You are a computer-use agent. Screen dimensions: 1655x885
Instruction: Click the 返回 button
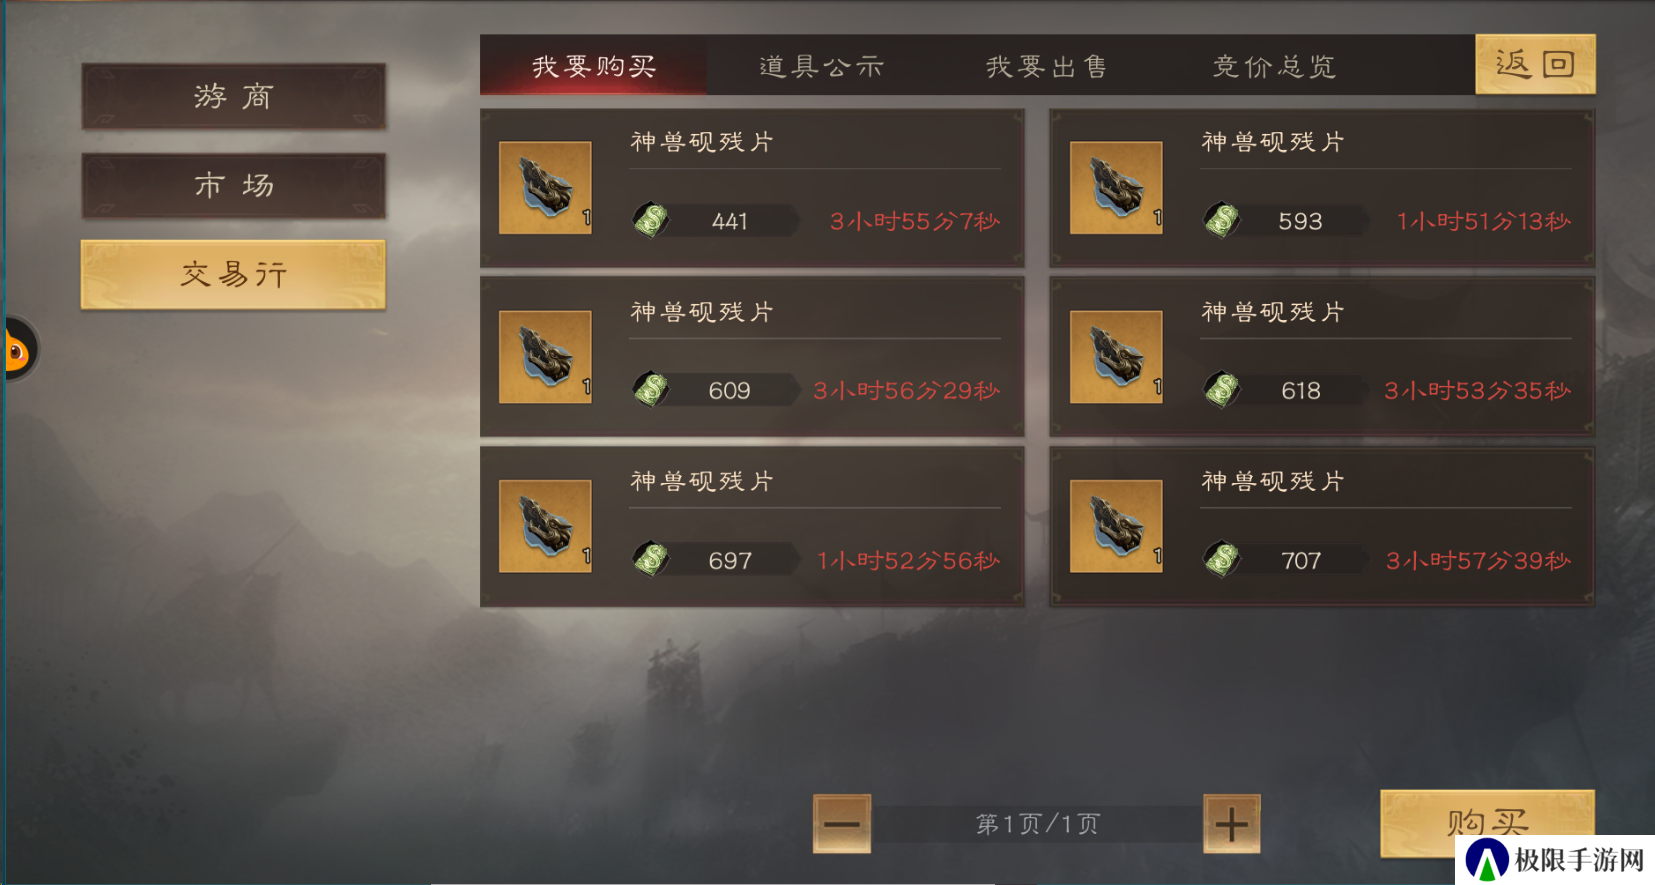(1535, 64)
